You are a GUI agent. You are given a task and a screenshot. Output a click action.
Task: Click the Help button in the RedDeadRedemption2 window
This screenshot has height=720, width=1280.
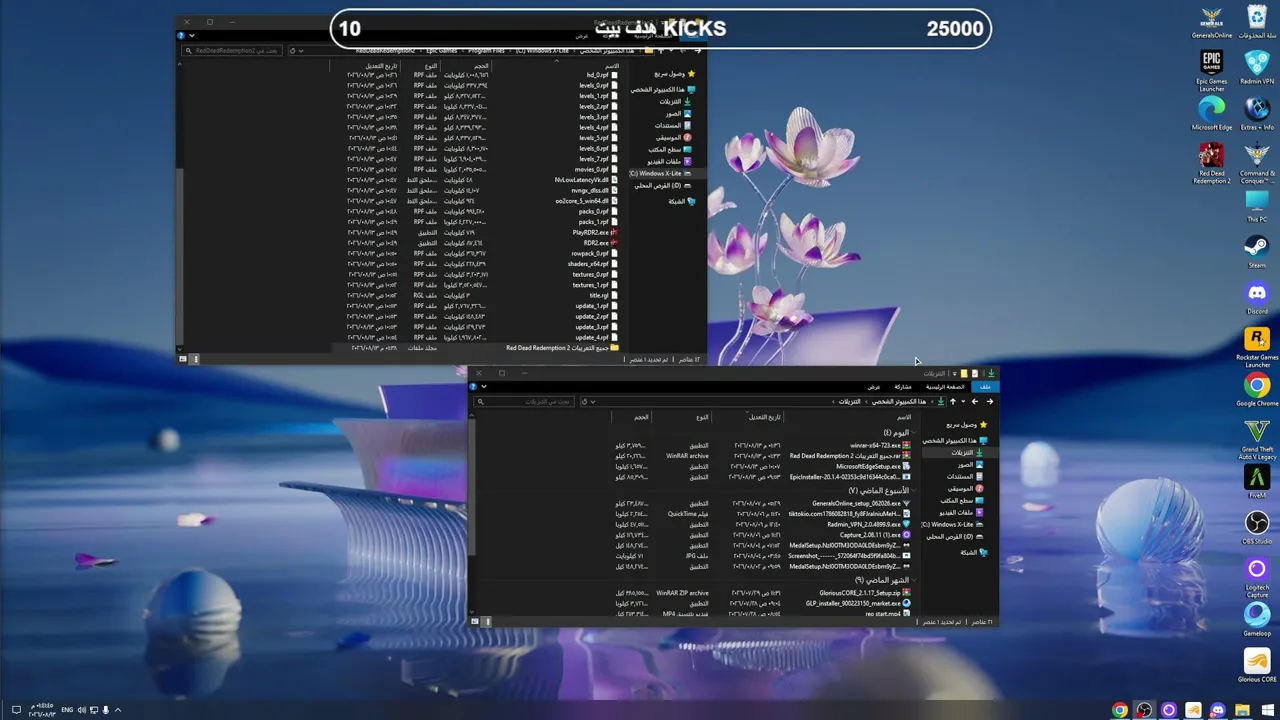(x=181, y=35)
